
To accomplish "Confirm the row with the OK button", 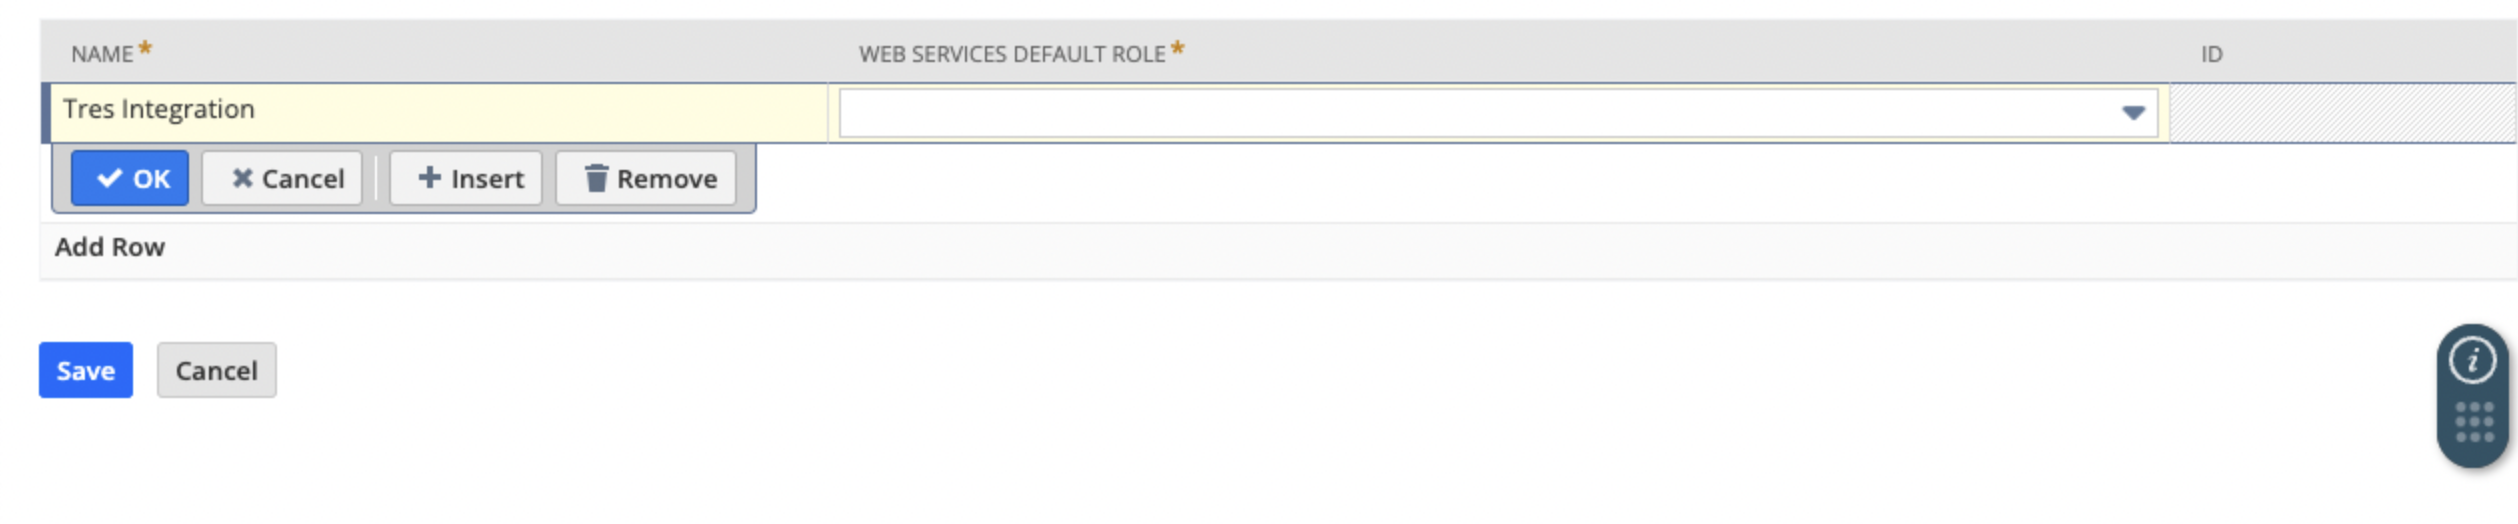I will (x=130, y=178).
